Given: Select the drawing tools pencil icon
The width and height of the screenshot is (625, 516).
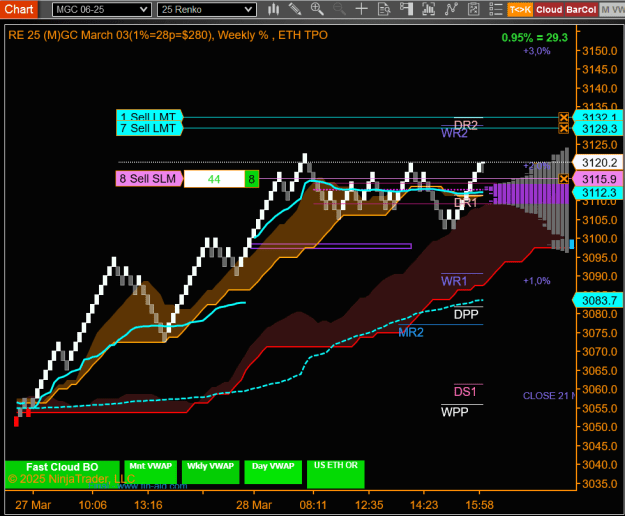Looking at the screenshot, I should [295, 9].
